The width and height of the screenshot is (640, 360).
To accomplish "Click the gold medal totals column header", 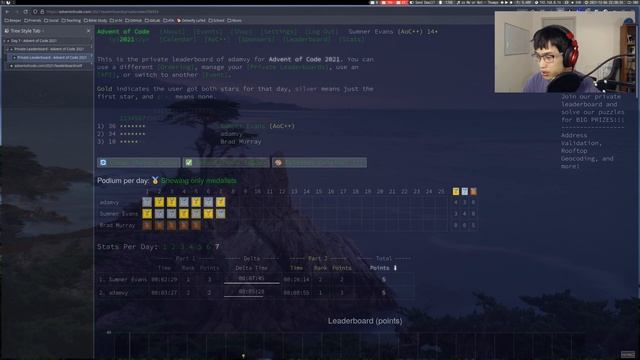I will click(456, 191).
